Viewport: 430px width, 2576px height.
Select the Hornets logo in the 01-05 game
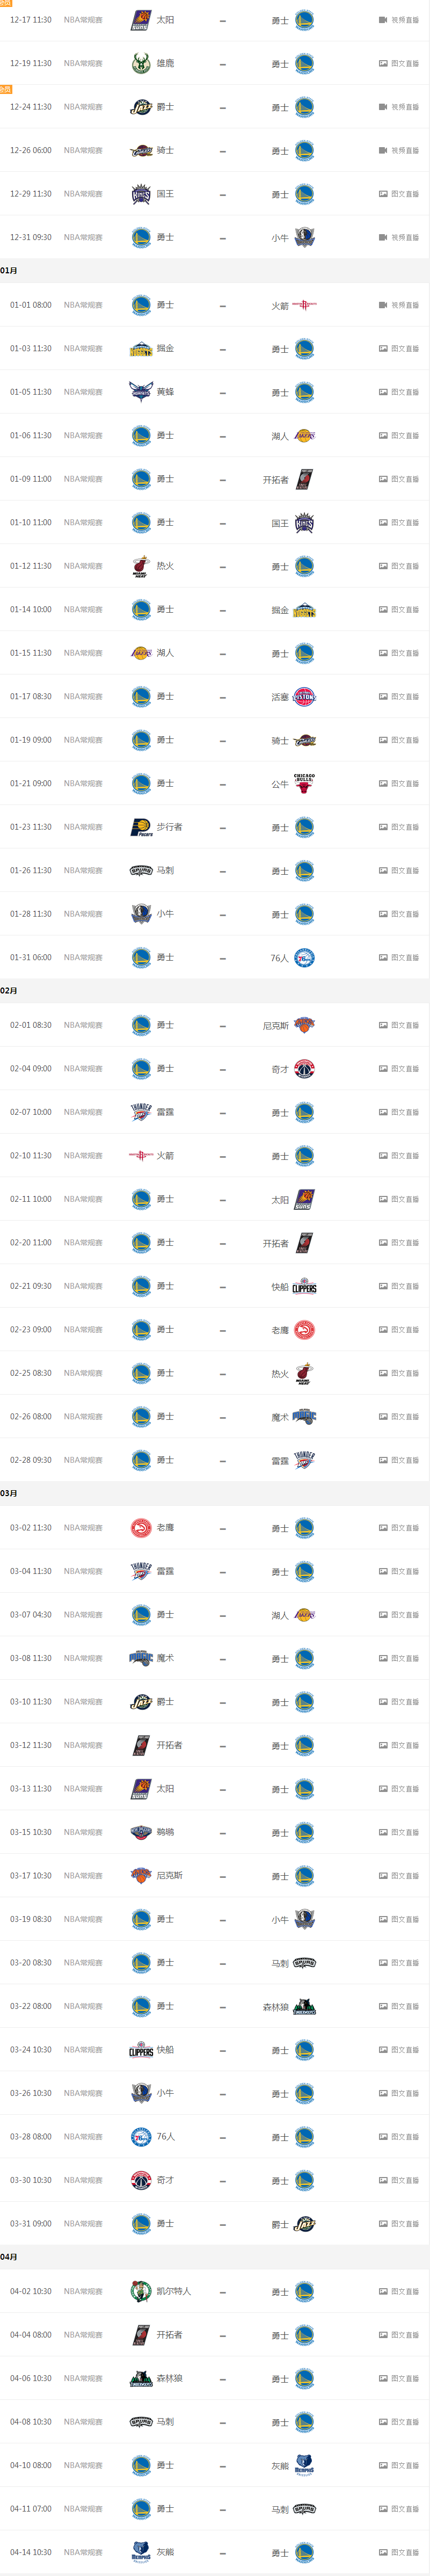(141, 392)
